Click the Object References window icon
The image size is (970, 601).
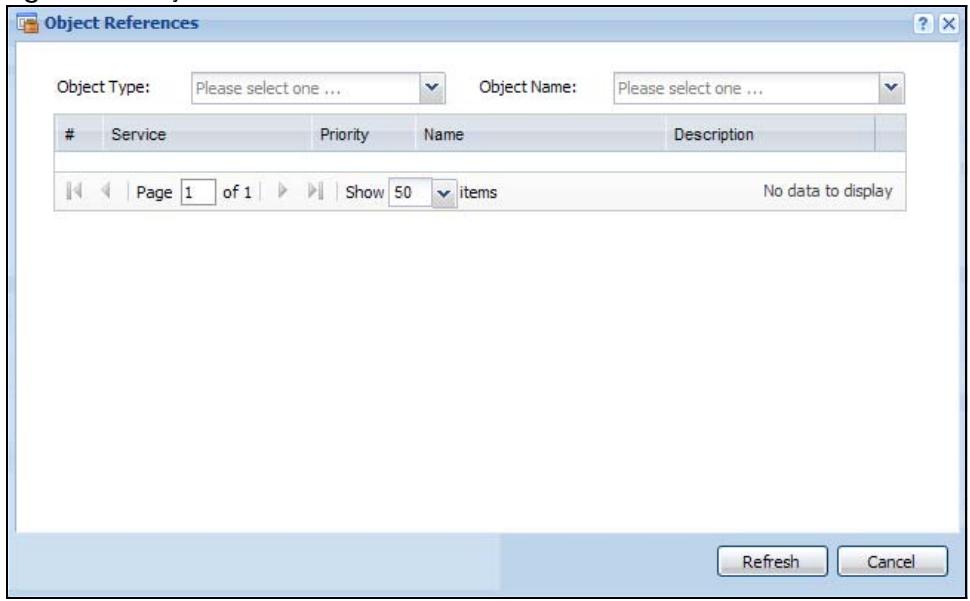[x=28, y=24]
